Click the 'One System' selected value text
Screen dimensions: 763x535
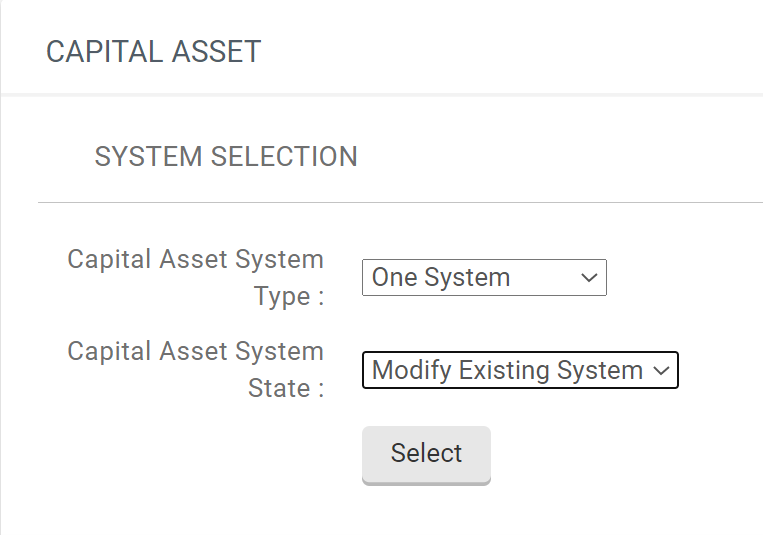point(441,277)
